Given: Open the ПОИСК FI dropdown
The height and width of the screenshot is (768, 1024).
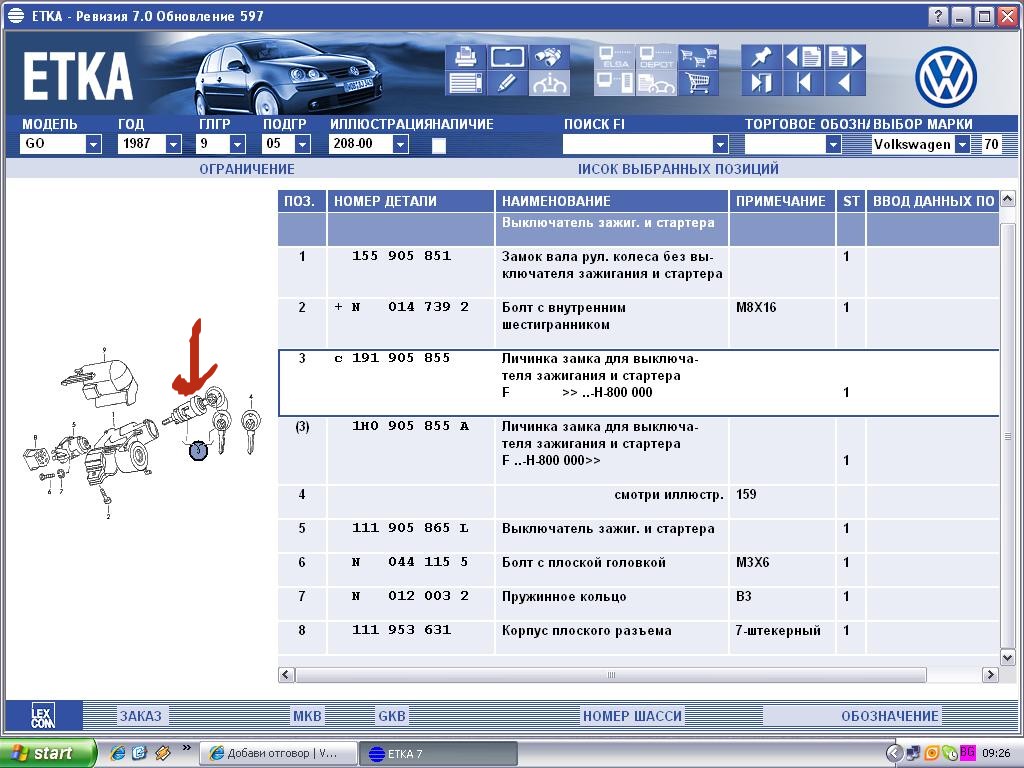Looking at the screenshot, I should (720, 144).
